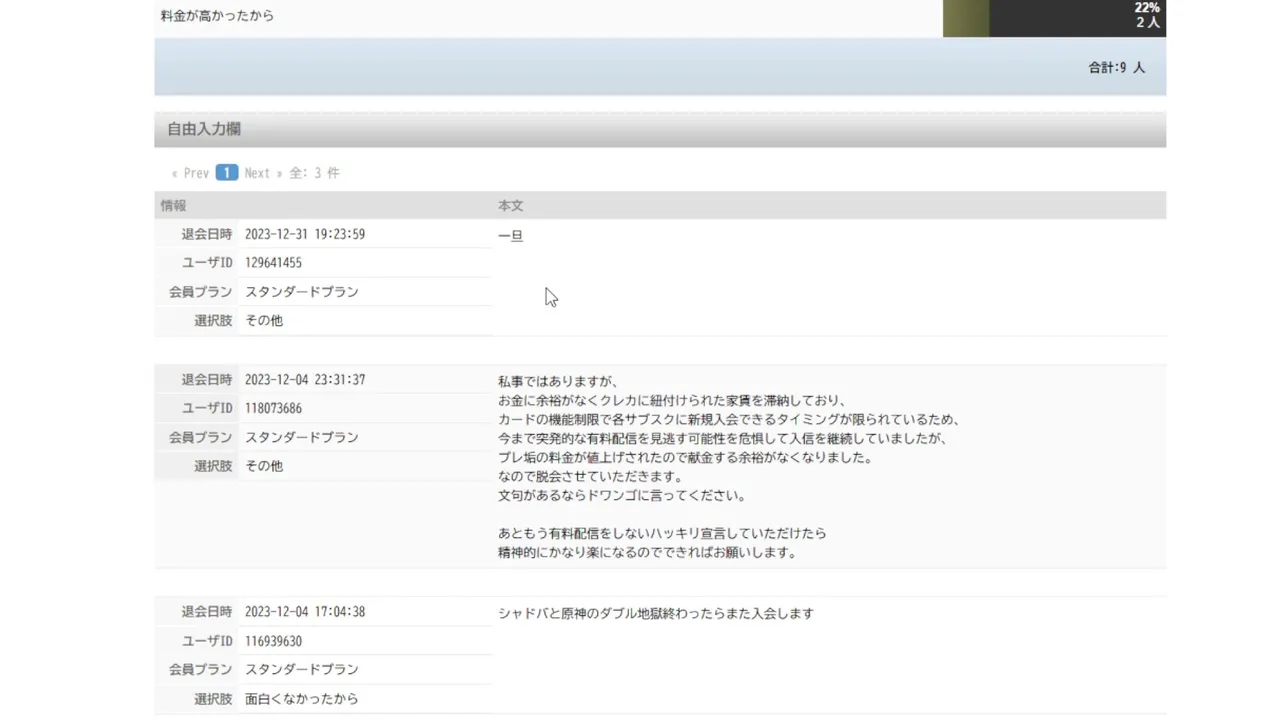Click the 自由入力欄 section header
This screenshot has height=720, width=1280.
pyautogui.click(x=660, y=129)
